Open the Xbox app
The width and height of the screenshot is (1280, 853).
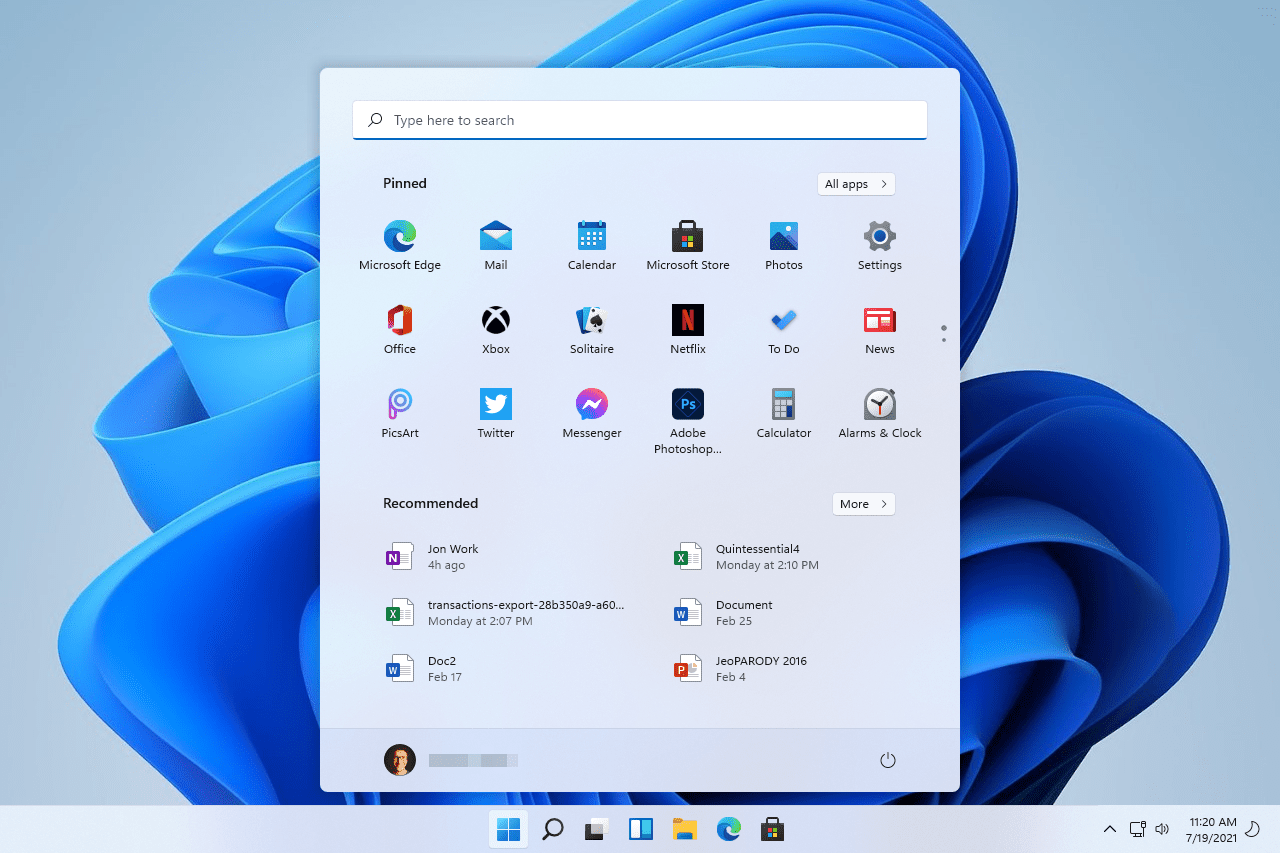[496, 330]
